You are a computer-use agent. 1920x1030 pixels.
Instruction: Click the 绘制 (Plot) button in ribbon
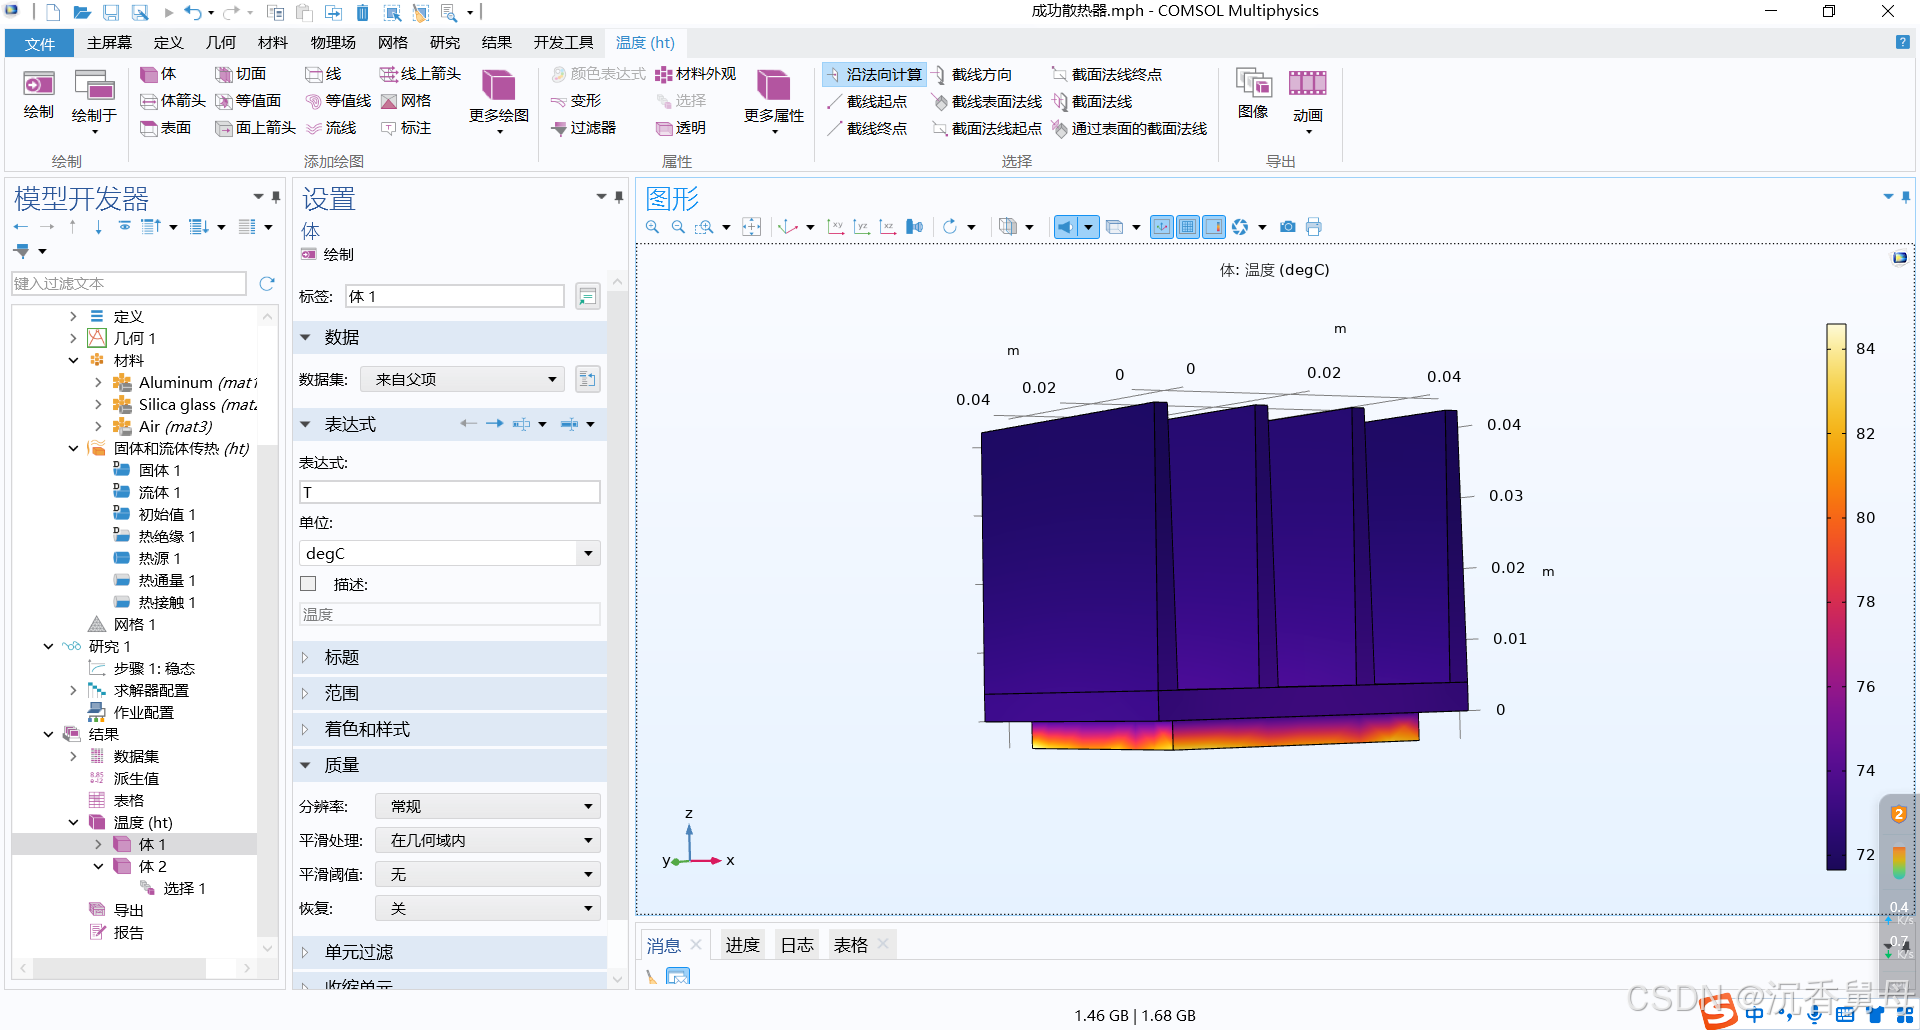[39, 96]
